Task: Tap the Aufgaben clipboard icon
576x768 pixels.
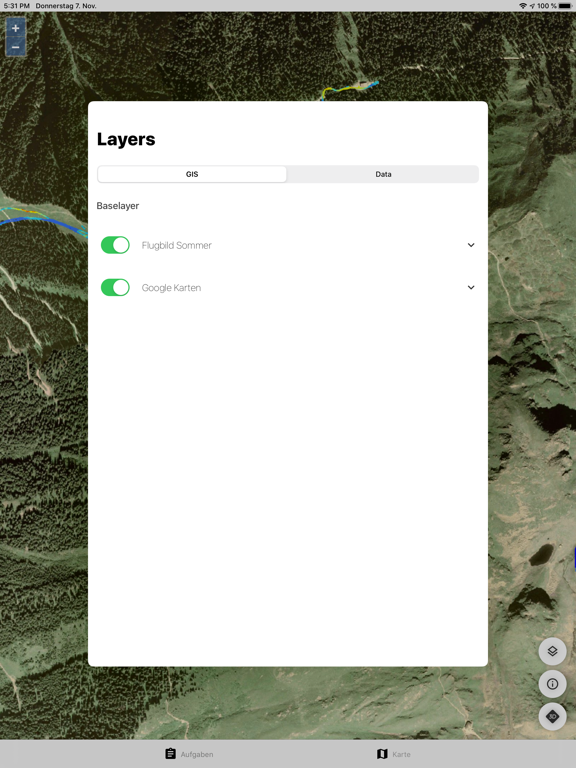Action: click(170, 754)
